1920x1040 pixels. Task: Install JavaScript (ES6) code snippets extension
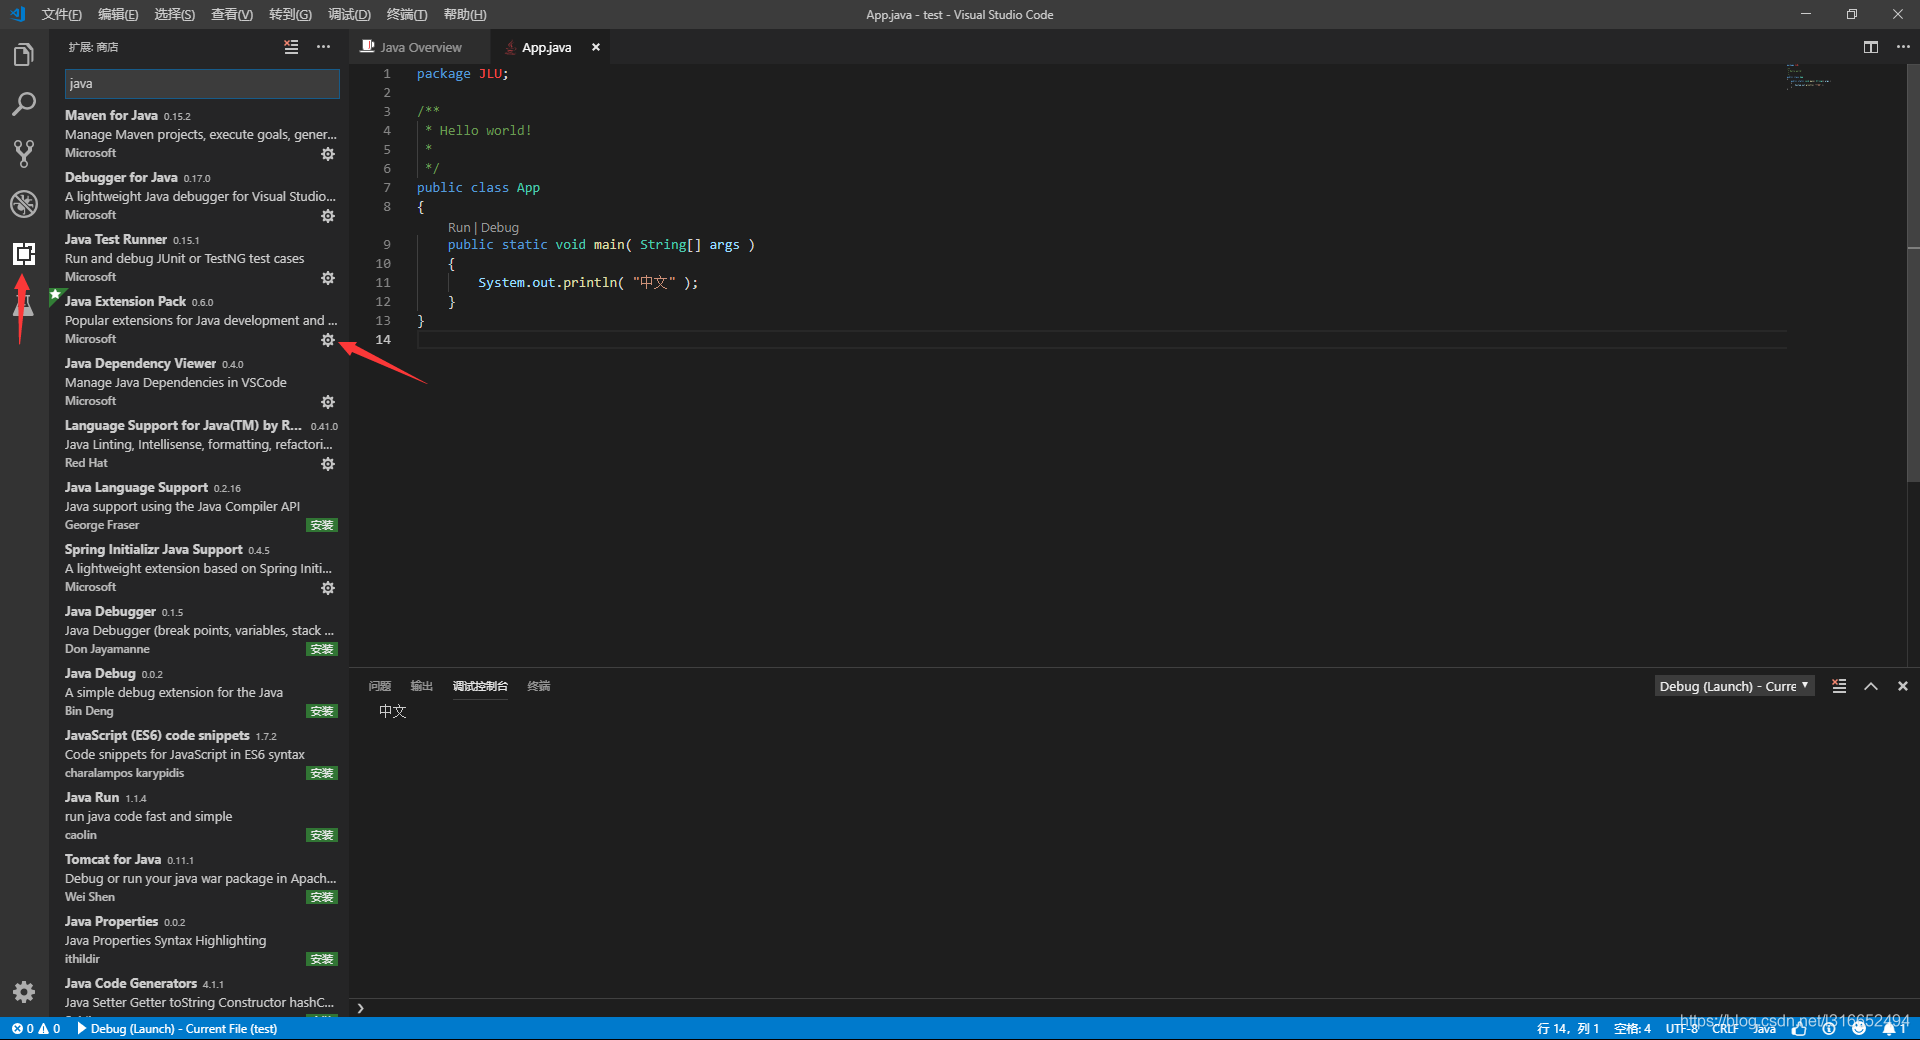tap(322, 773)
